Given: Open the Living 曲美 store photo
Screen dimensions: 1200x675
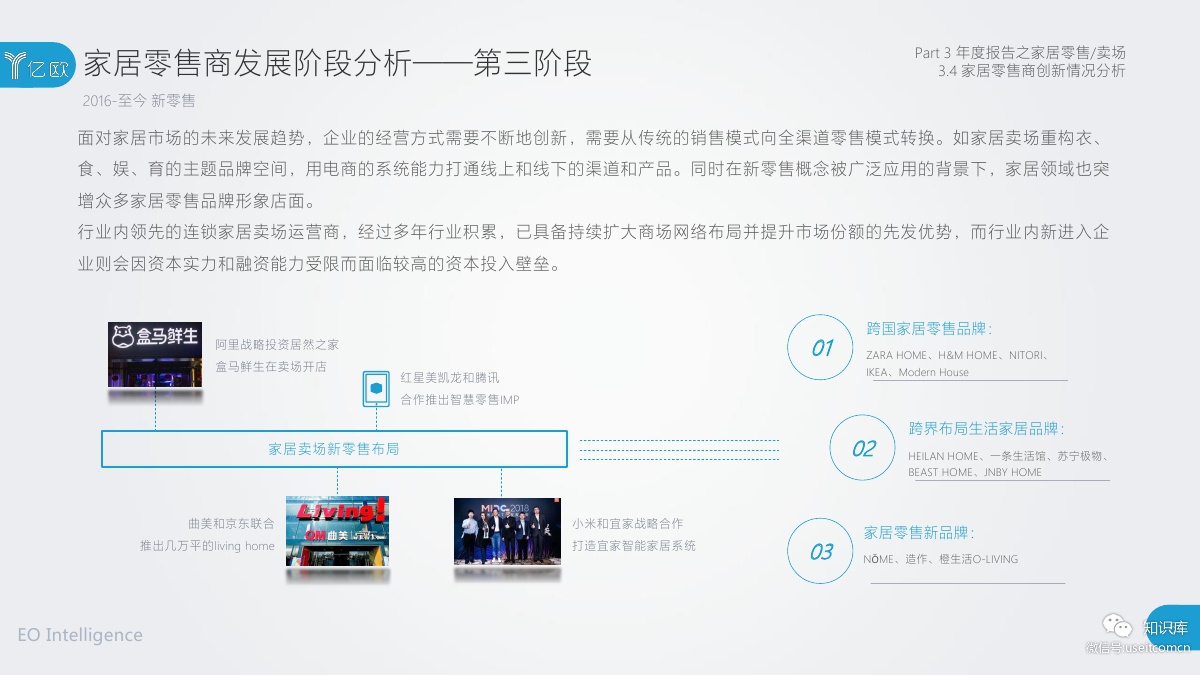Looking at the screenshot, I should point(337,531).
